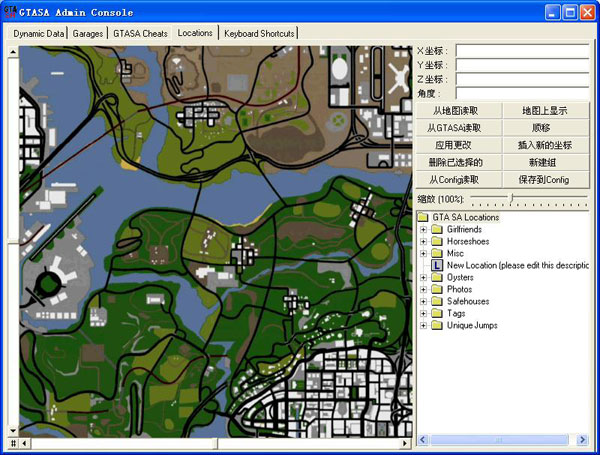Click the Horseshoes folder icon

(437, 241)
